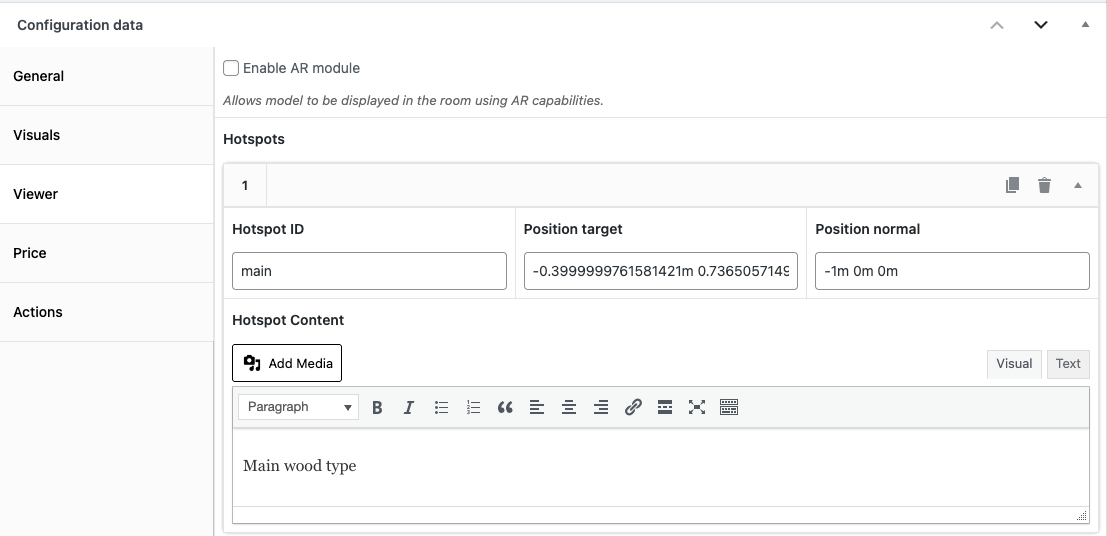Click the Hotspot ID input field

click(369, 271)
